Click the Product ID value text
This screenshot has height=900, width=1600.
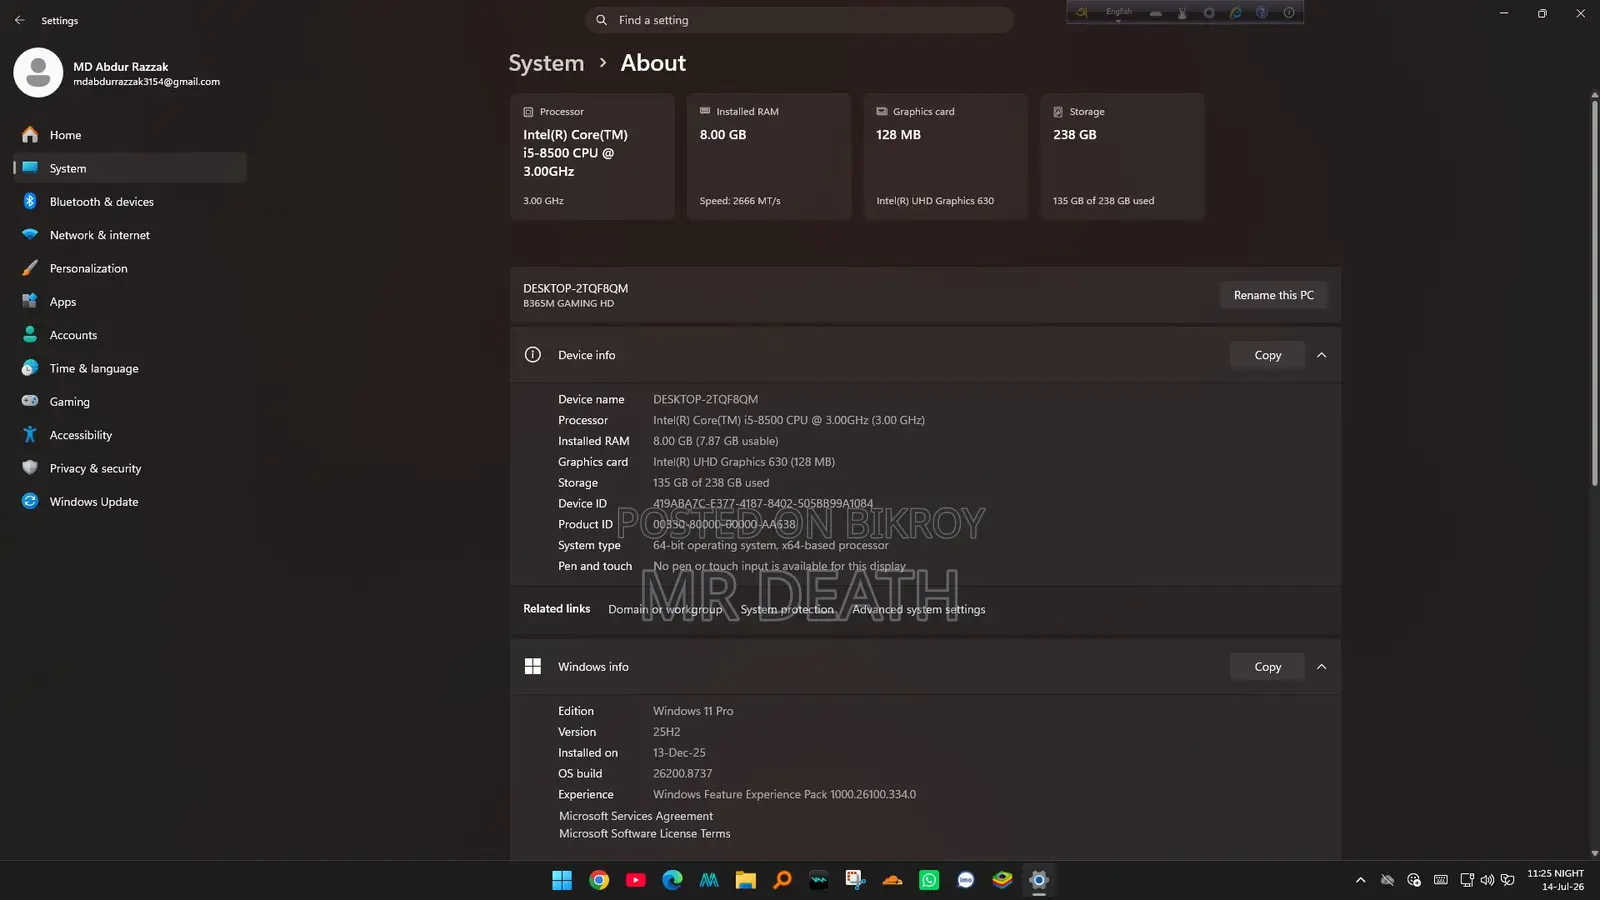pyautogui.click(x=724, y=524)
